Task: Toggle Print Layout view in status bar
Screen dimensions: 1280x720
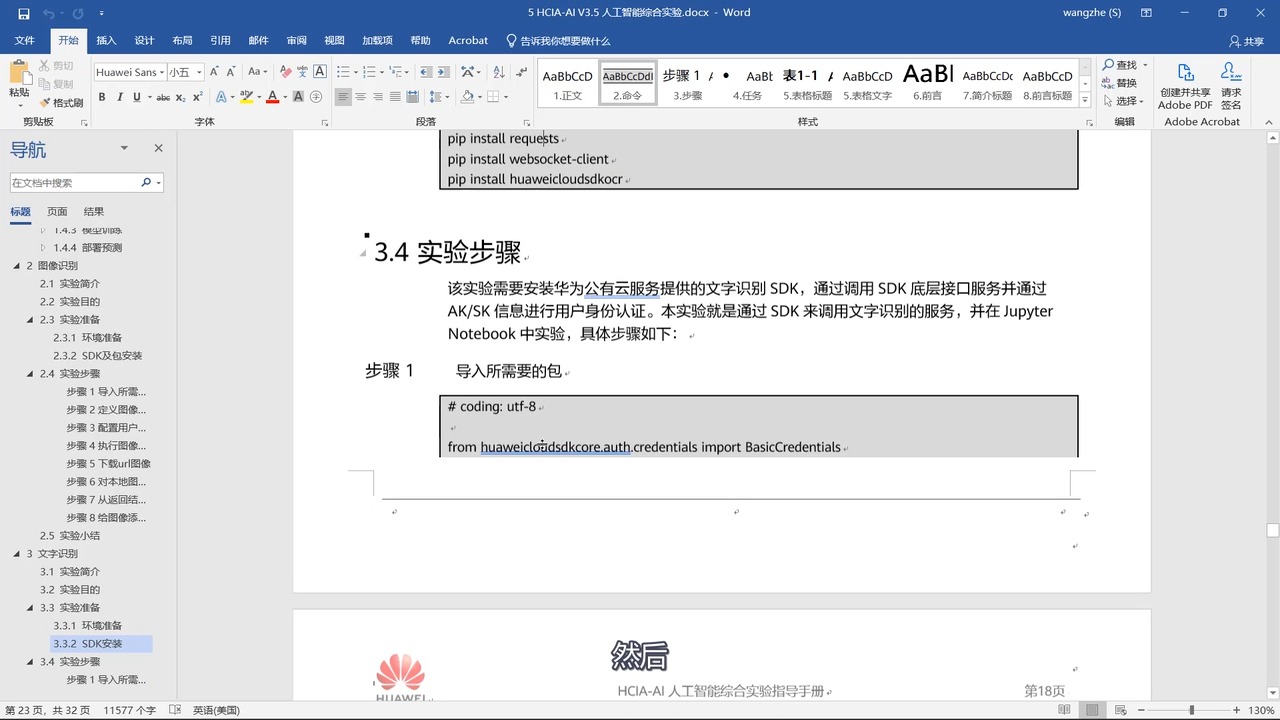Action: (x=1092, y=710)
